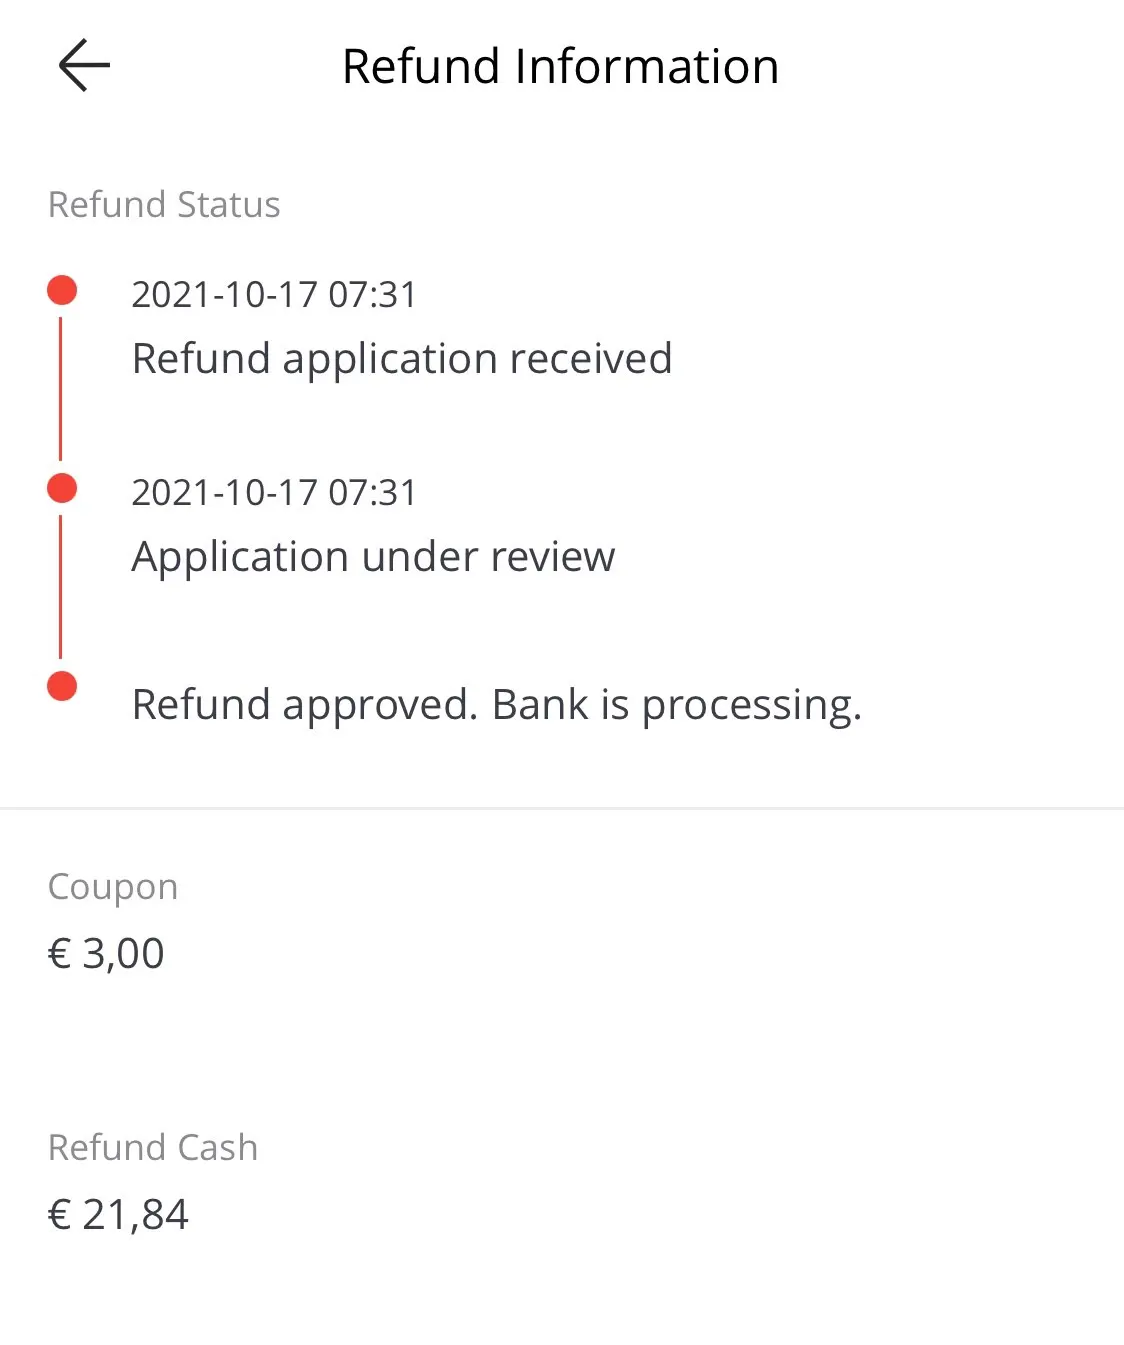Tap the Refund Cash label

click(x=153, y=1148)
